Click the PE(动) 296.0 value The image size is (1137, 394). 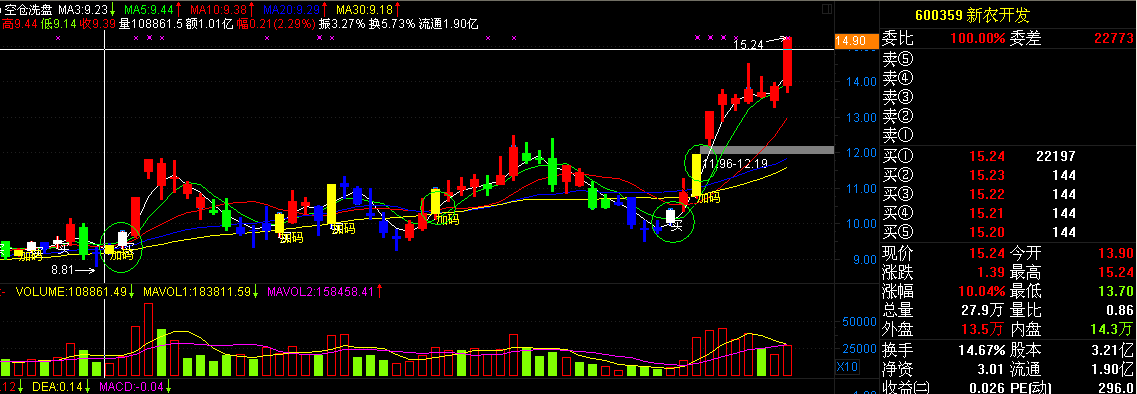tap(1116, 387)
